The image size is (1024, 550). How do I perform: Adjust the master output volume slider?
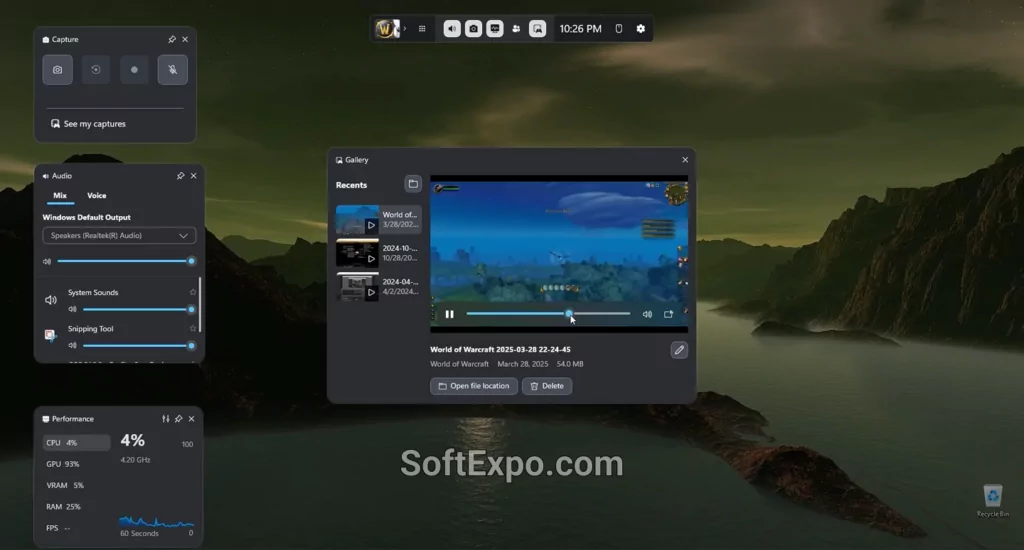click(124, 261)
